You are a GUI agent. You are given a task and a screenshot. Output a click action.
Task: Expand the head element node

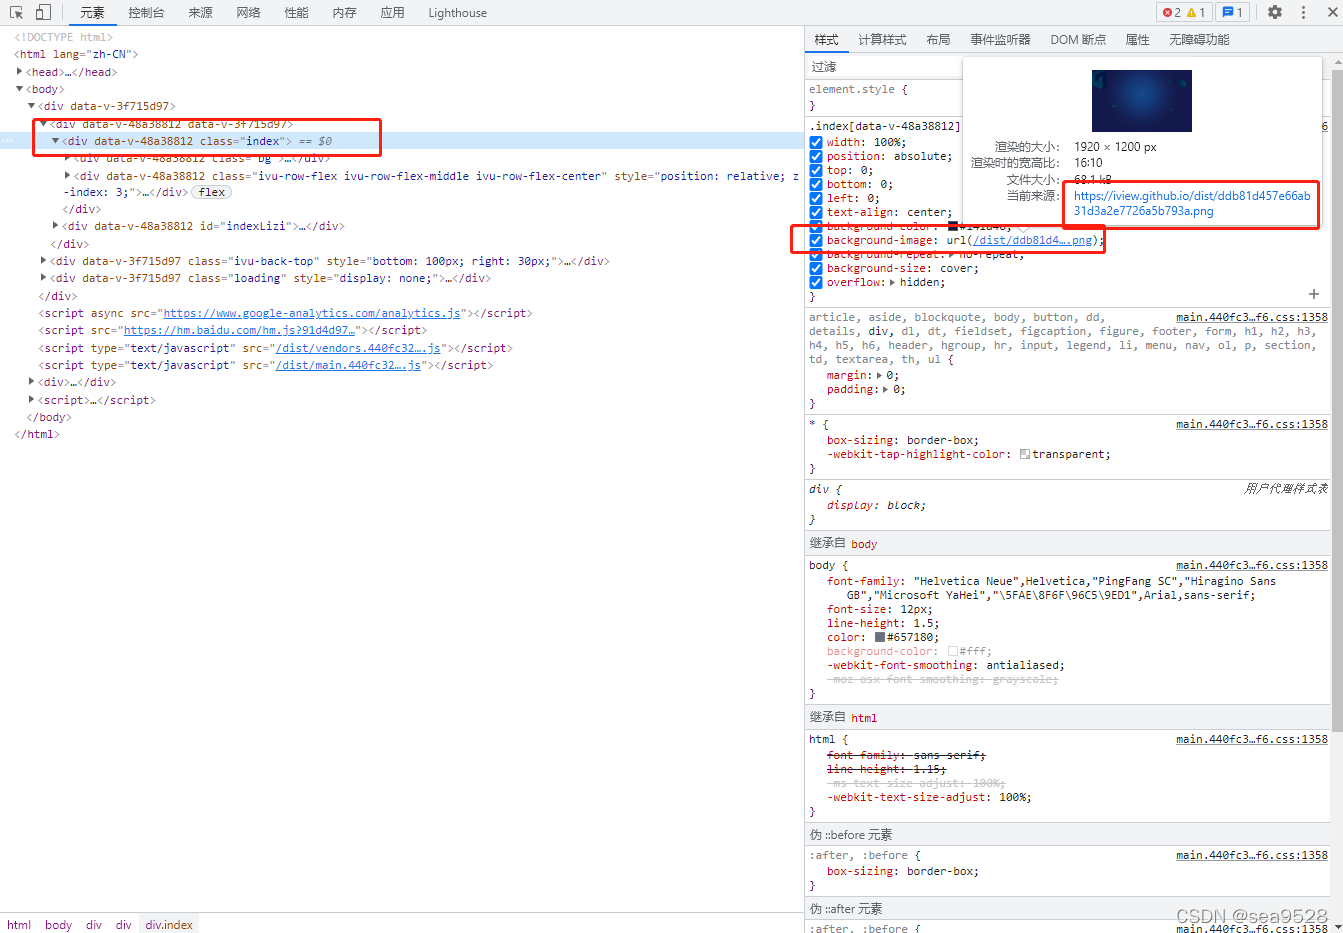[x=19, y=71]
